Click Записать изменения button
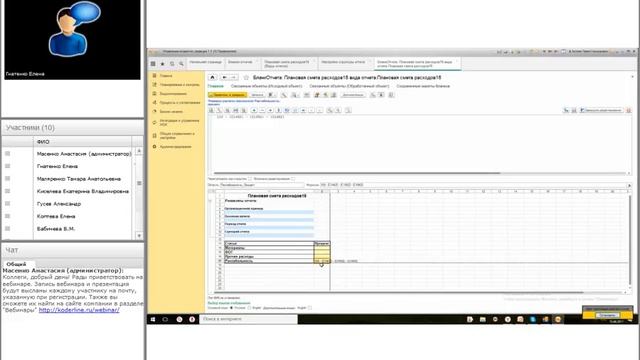This screenshot has height=360, width=640. pos(601,110)
